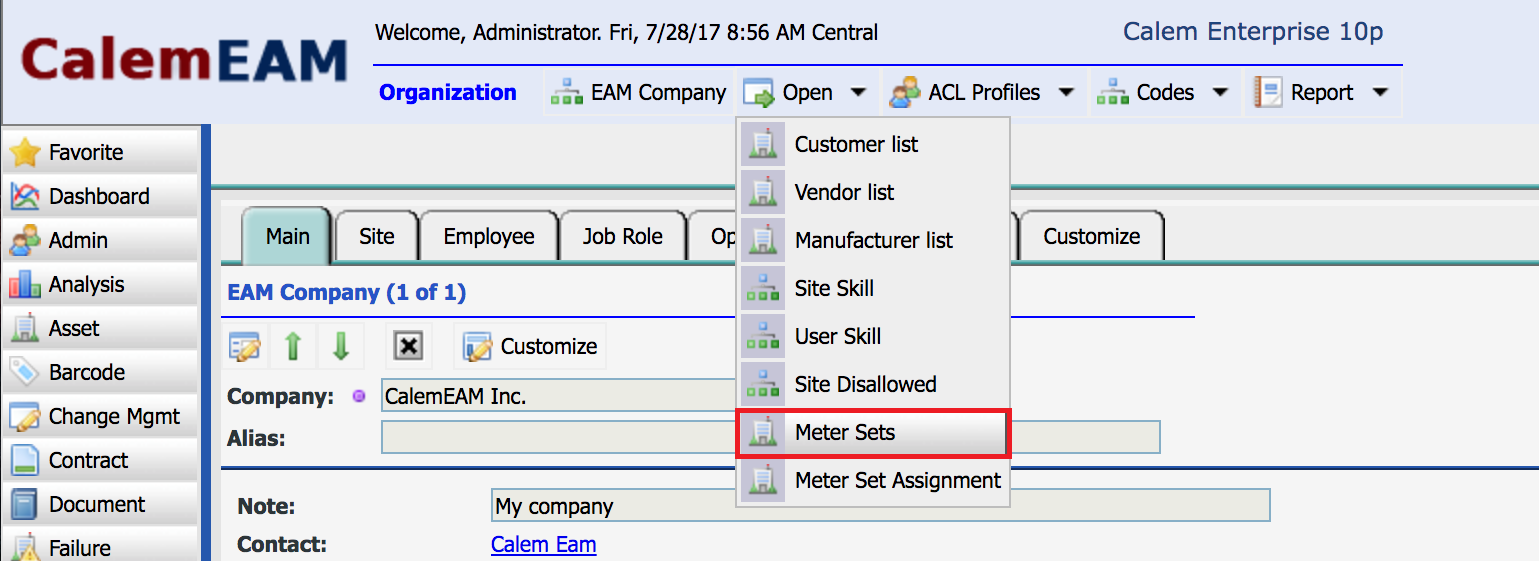Switch to the Main tab
This screenshot has width=1539, height=561.
click(288, 237)
